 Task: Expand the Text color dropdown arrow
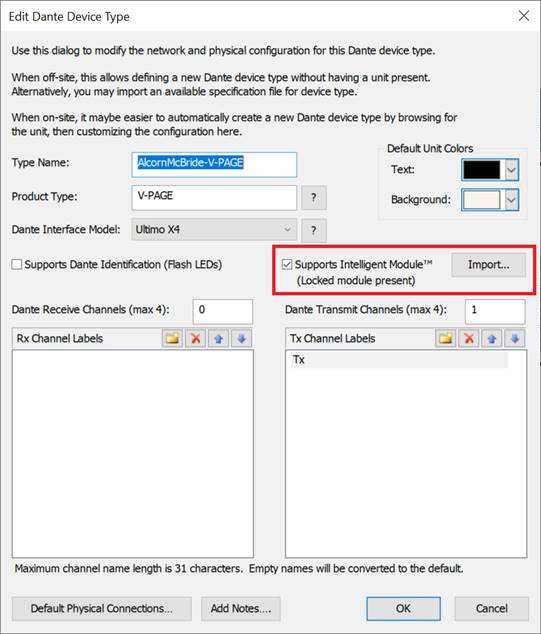[x=511, y=170]
